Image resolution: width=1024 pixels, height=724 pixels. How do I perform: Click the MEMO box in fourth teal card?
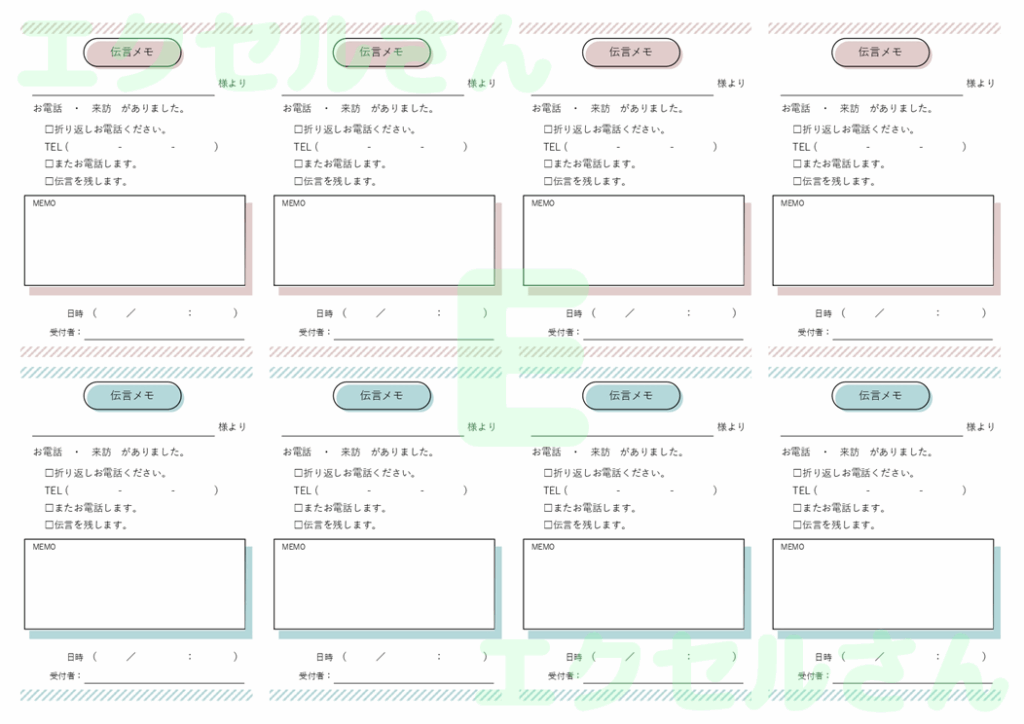[883, 584]
